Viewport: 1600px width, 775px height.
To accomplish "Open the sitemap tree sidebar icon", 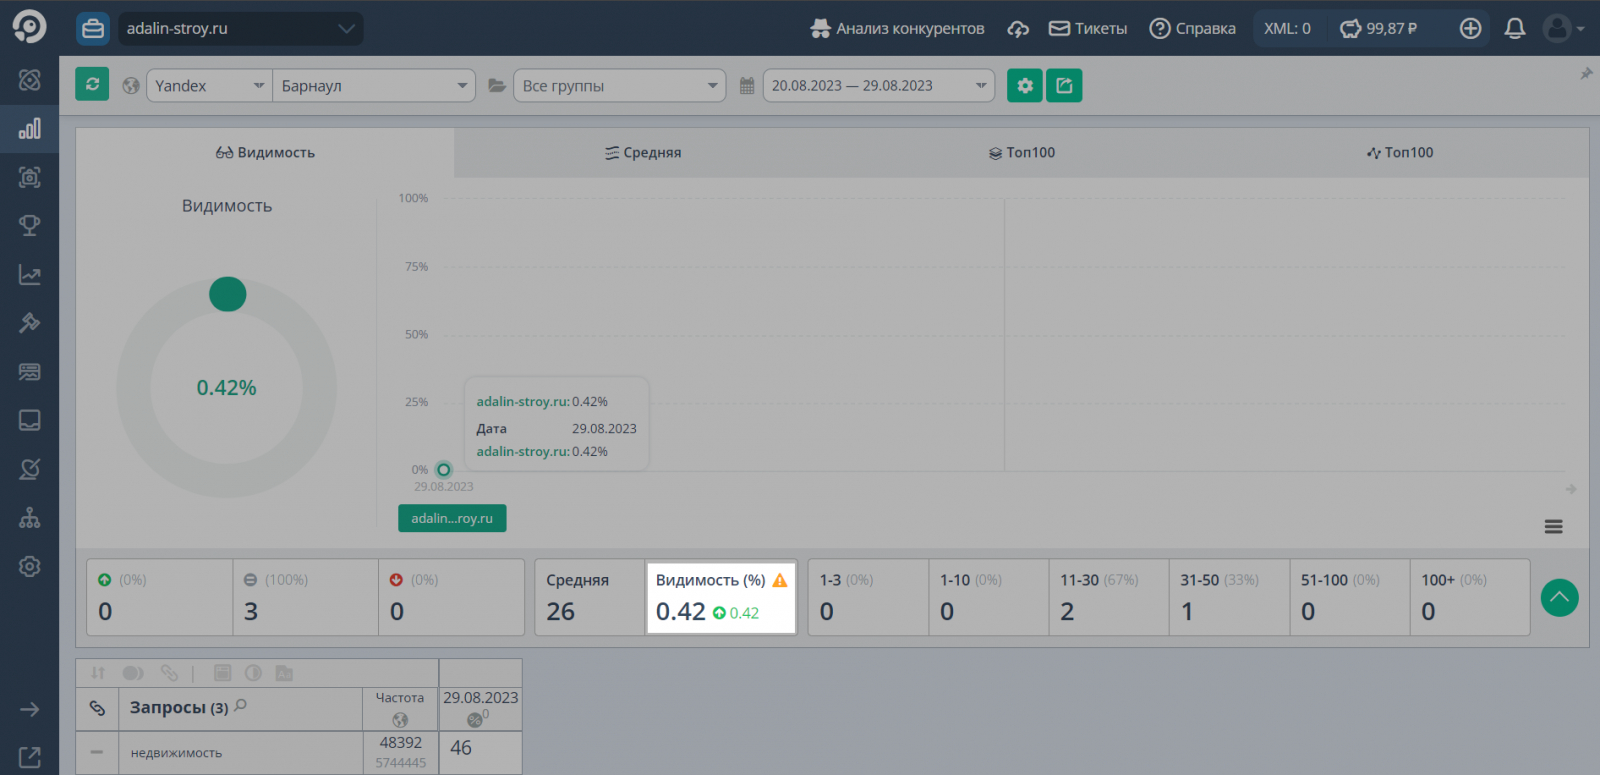I will click(x=30, y=518).
